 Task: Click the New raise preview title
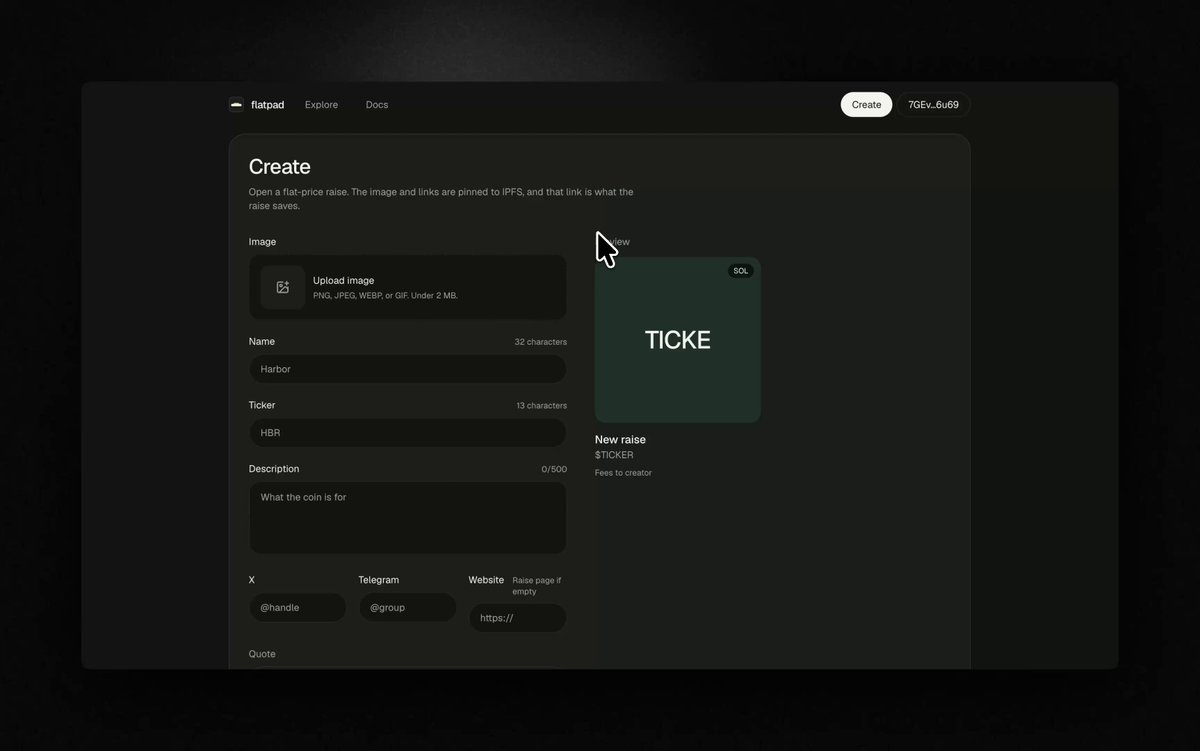(620, 439)
